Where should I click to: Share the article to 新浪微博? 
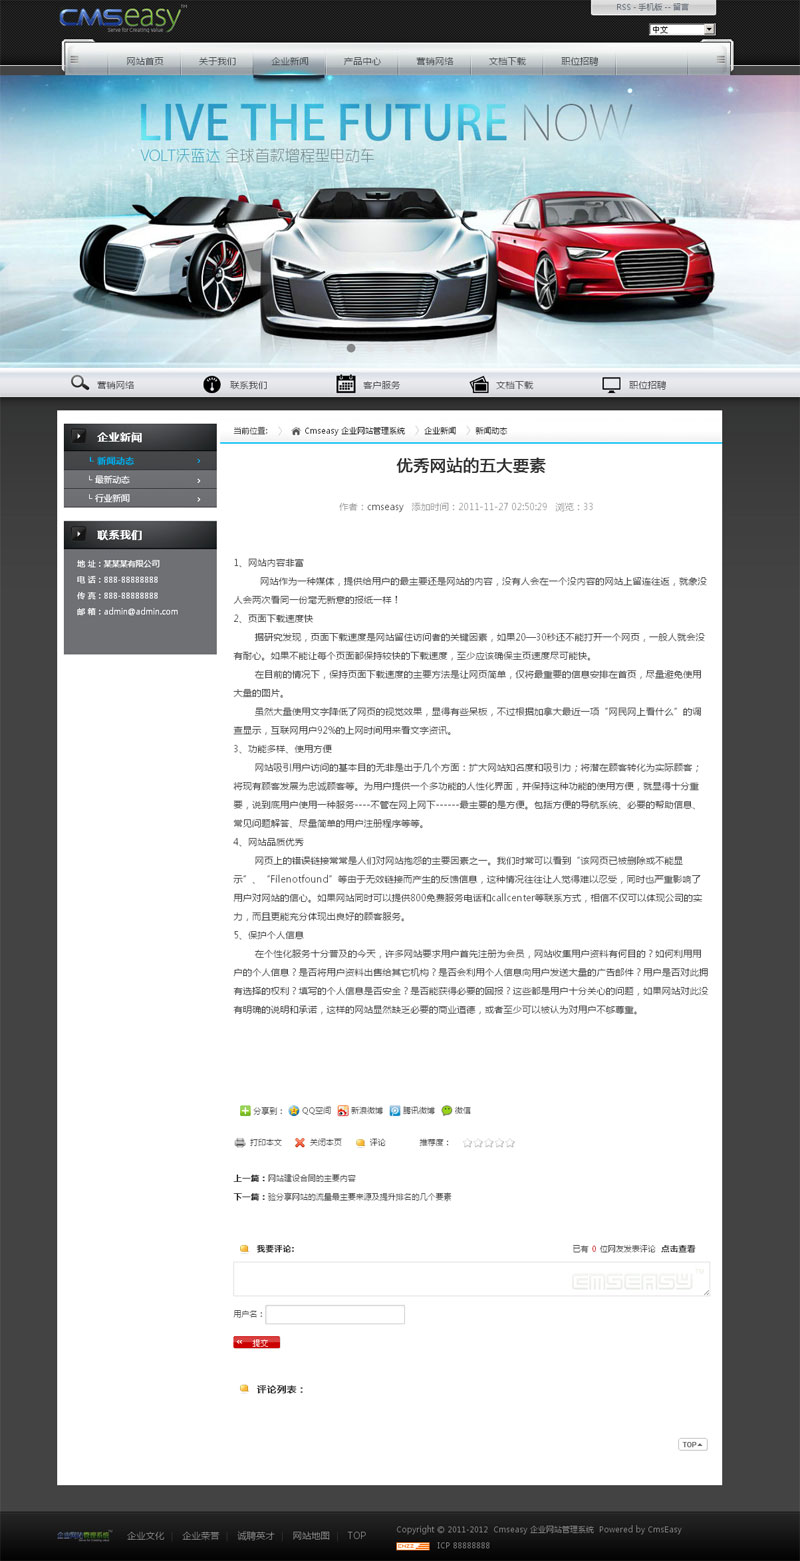[x=343, y=1110]
